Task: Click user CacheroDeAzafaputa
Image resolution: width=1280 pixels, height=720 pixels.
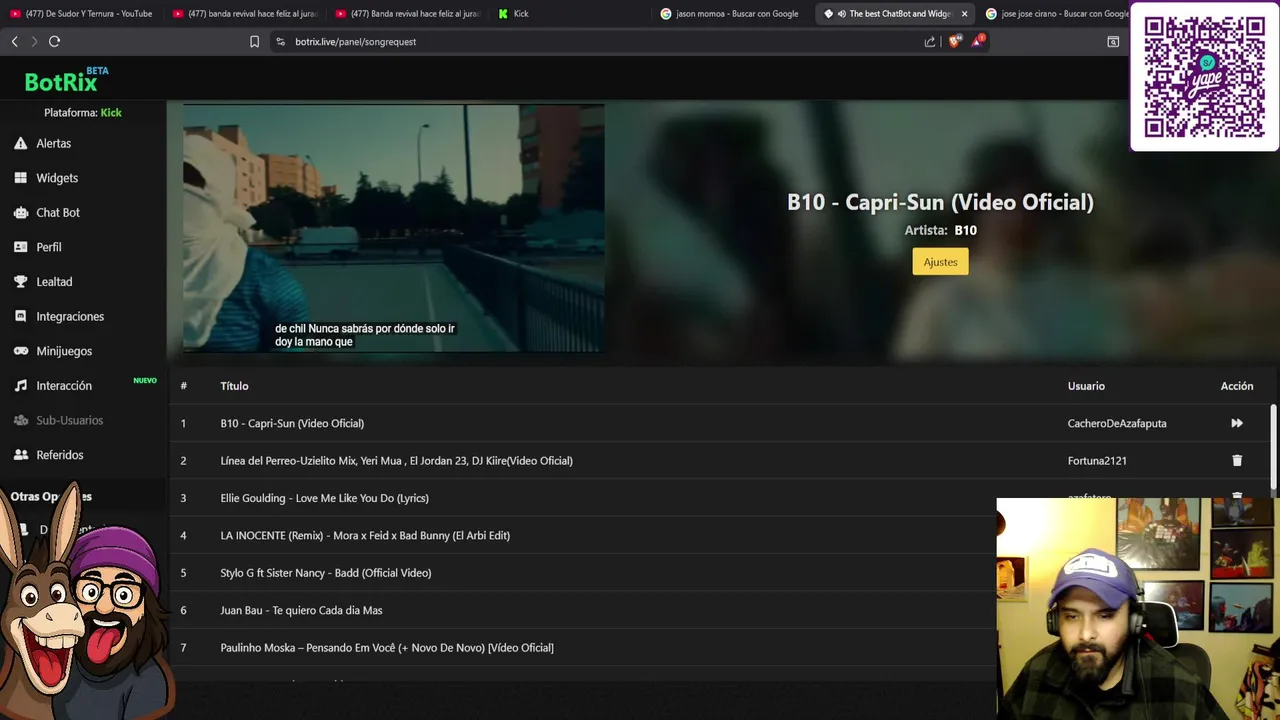Action: pyautogui.click(x=1117, y=423)
